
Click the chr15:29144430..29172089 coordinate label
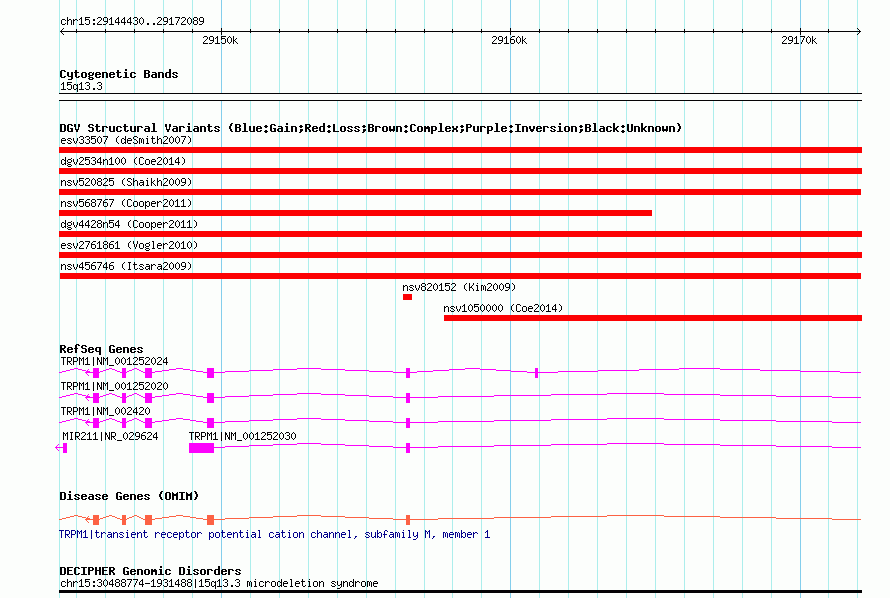(x=132, y=21)
